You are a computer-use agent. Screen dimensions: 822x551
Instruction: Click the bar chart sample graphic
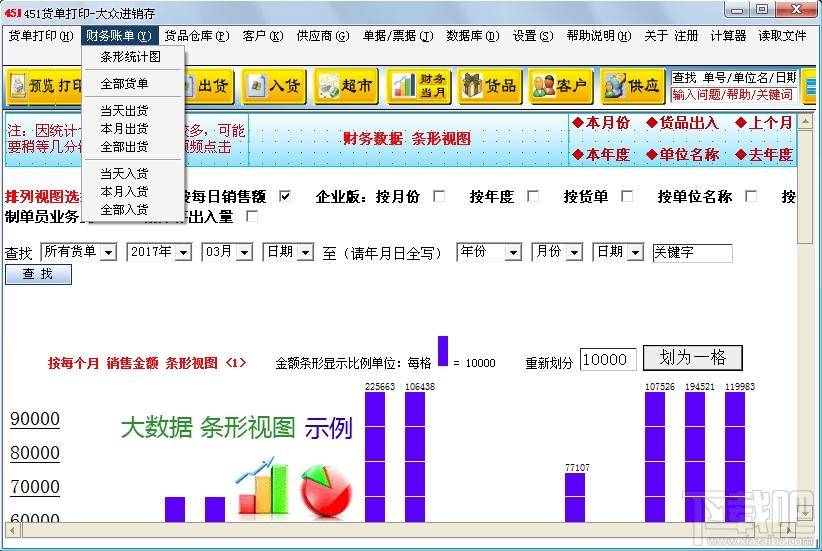click(262, 486)
